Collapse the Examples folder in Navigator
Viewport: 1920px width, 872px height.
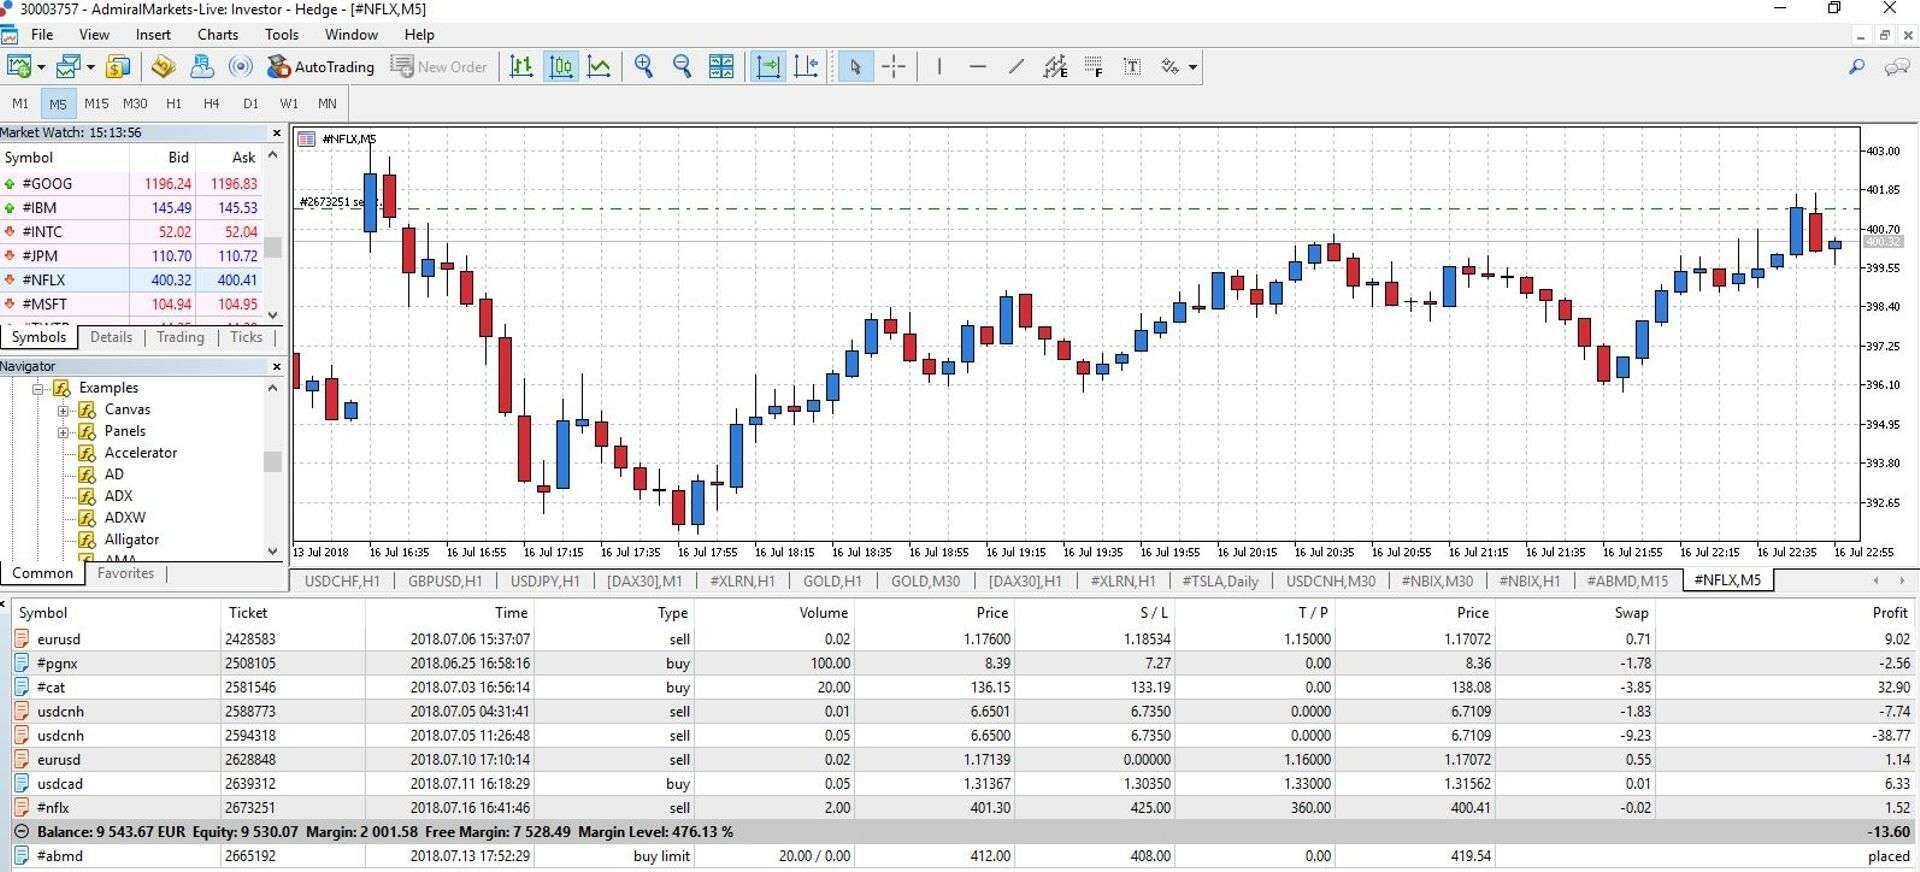point(38,388)
